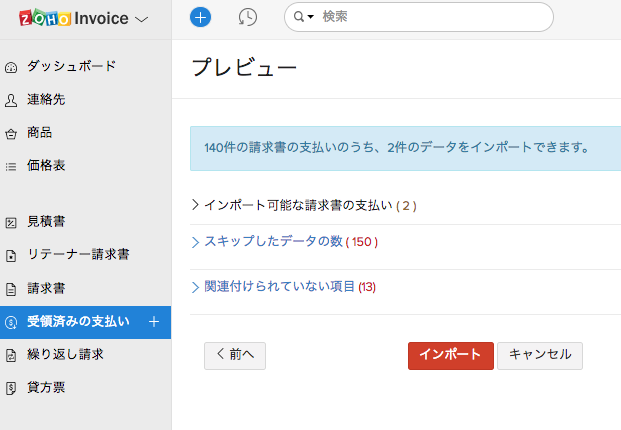Click the estimates icon in sidebar

(x=11, y=222)
